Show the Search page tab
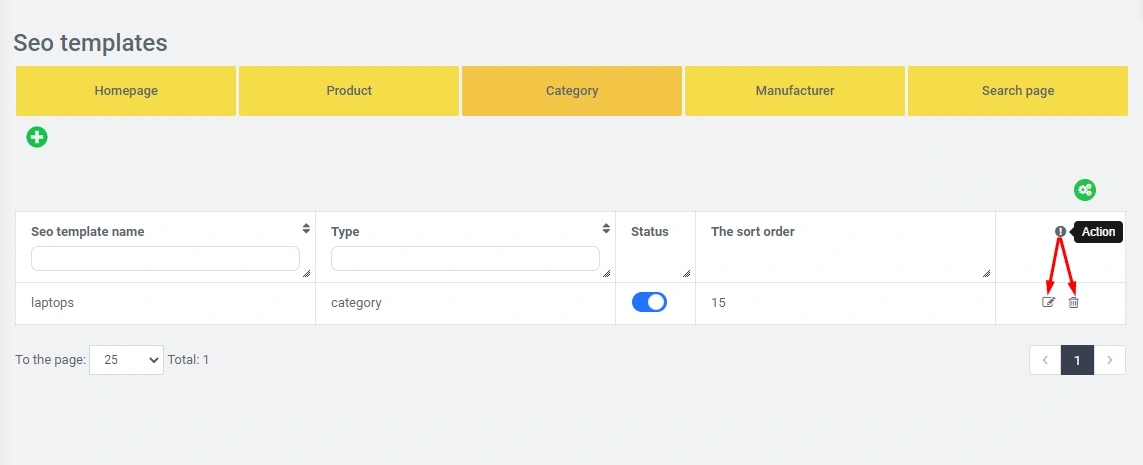Viewport: 1143px width, 465px height. pos(1018,91)
